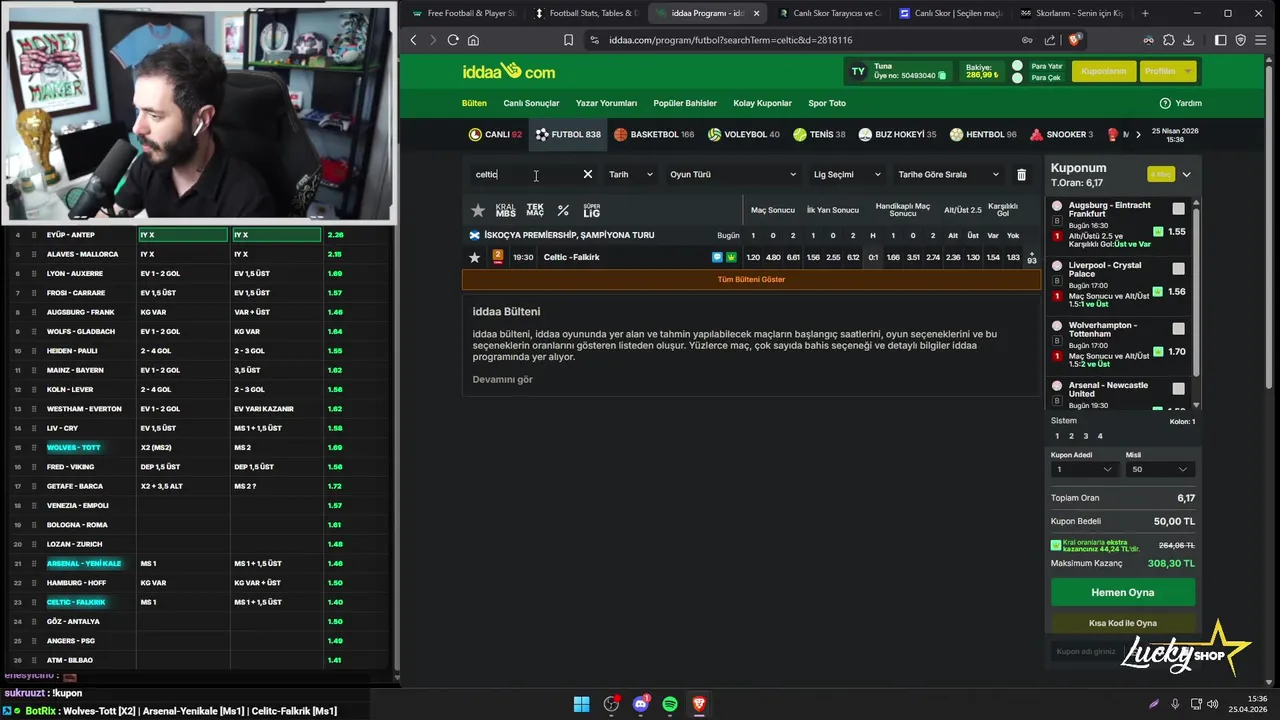Go to browser home page

coord(473,40)
